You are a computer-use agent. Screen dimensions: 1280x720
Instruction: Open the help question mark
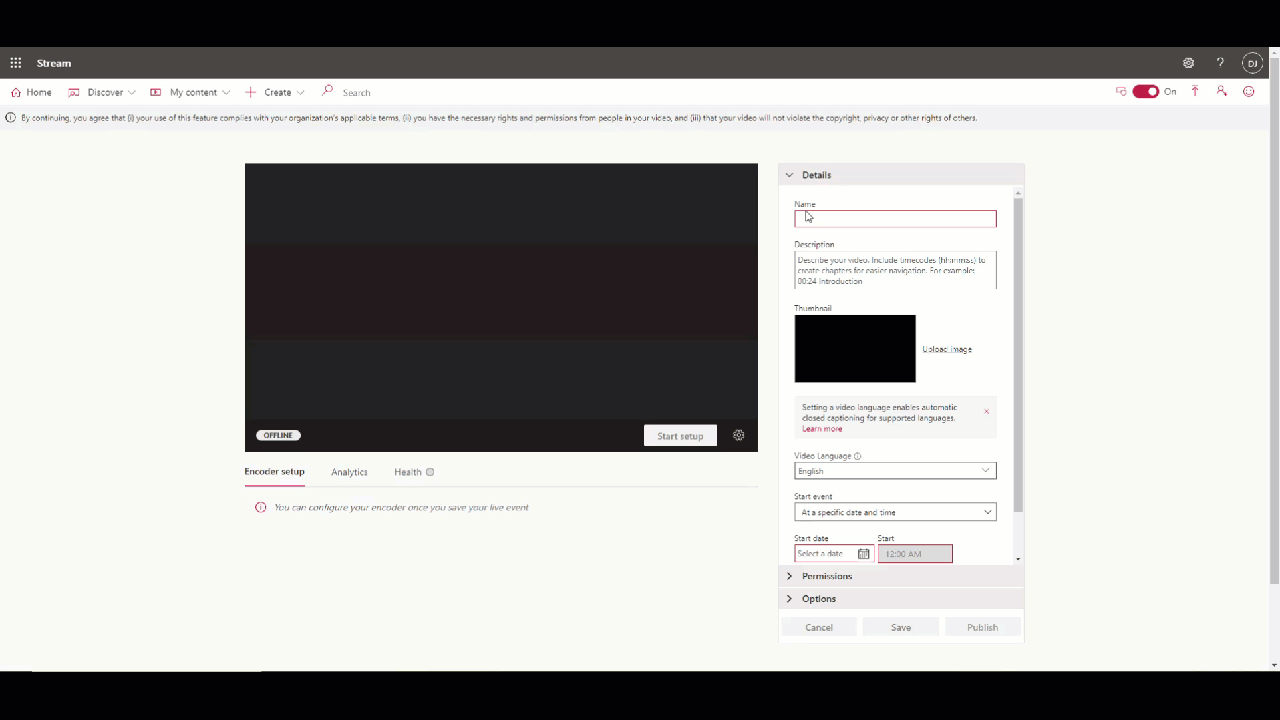tap(1220, 63)
